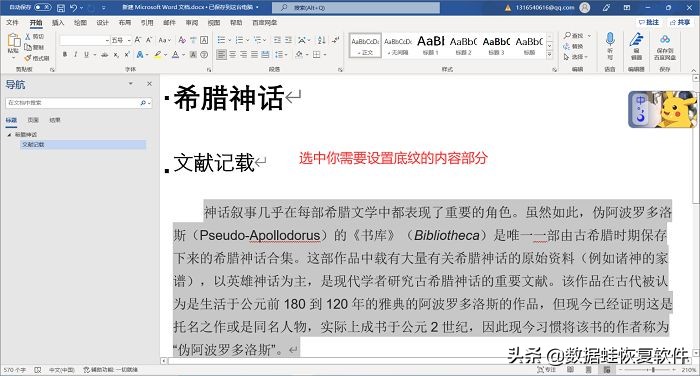
Task: Apply the 标题 1 style
Action: click(x=431, y=45)
